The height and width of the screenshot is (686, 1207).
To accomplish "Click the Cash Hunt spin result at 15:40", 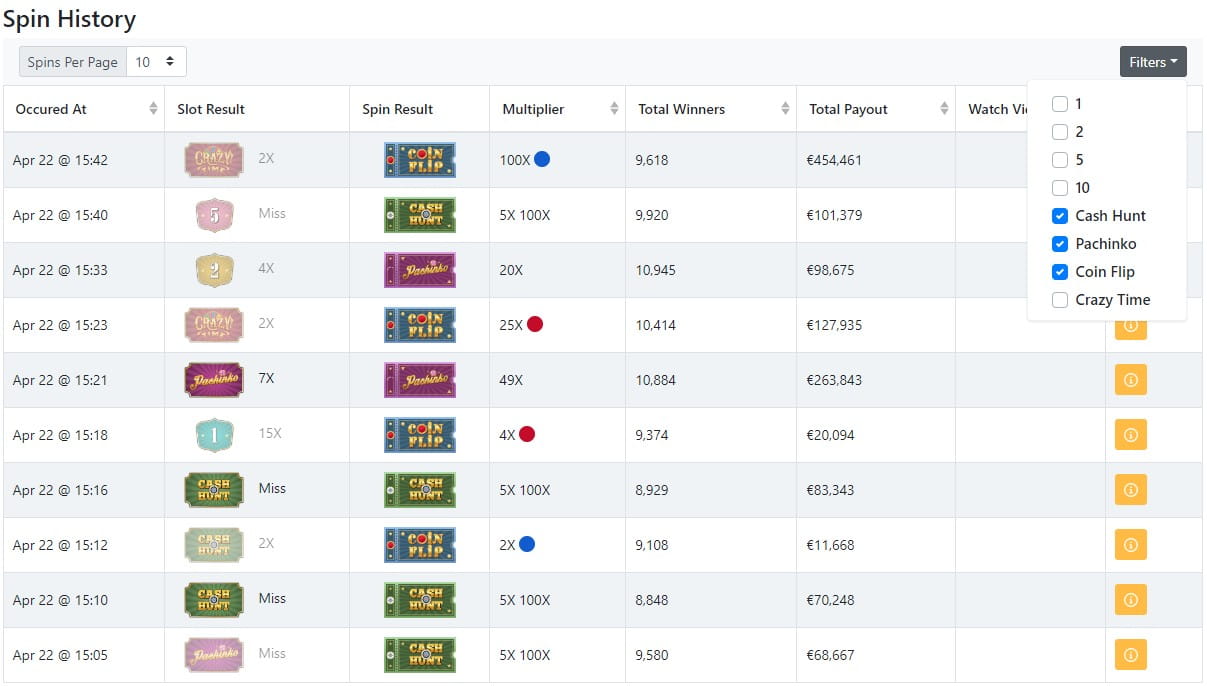I will click(x=420, y=215).
